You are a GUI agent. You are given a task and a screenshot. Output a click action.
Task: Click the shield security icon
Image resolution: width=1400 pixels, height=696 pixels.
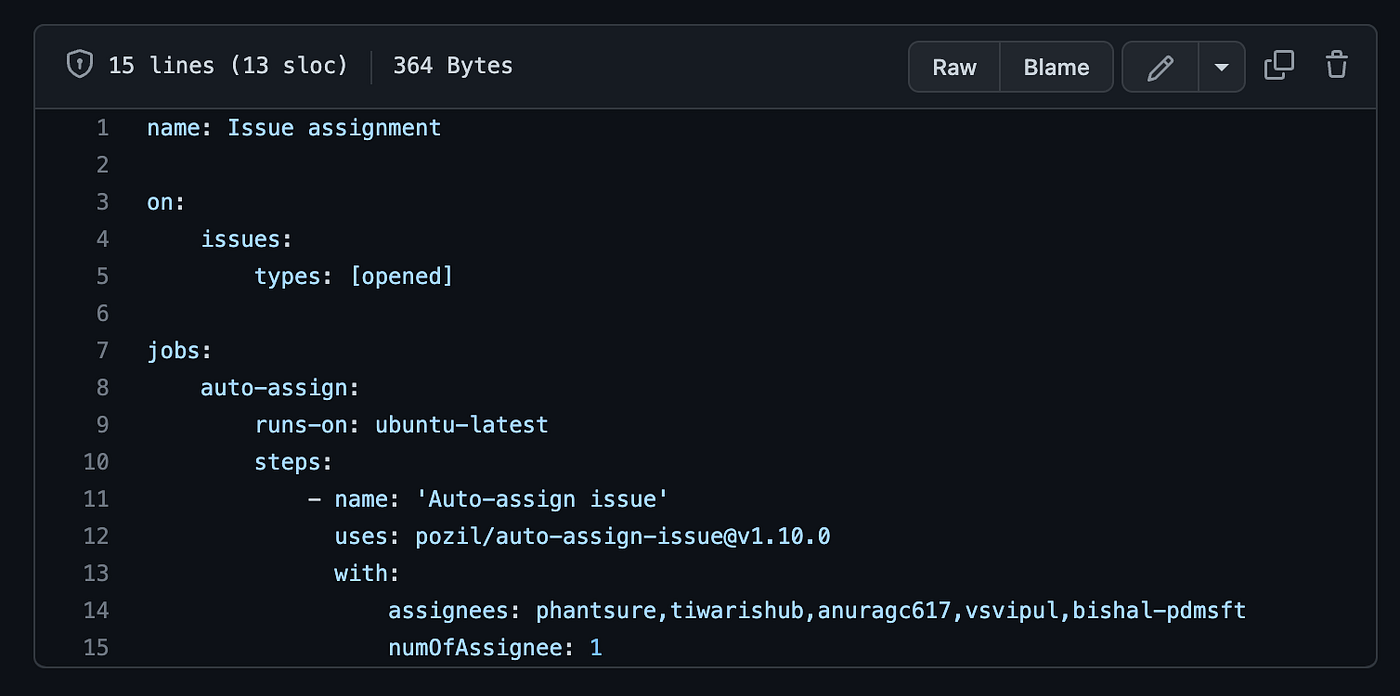[x=79, y=66]
